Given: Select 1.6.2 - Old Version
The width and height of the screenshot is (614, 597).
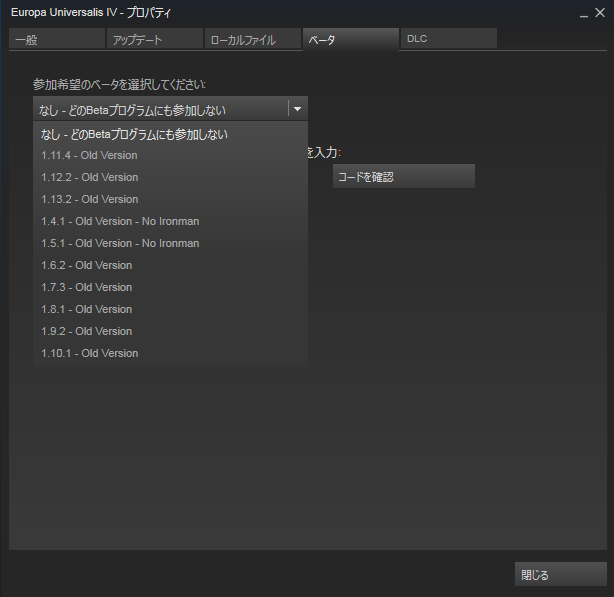Looking at the screenshot, I should coord(170,265).
